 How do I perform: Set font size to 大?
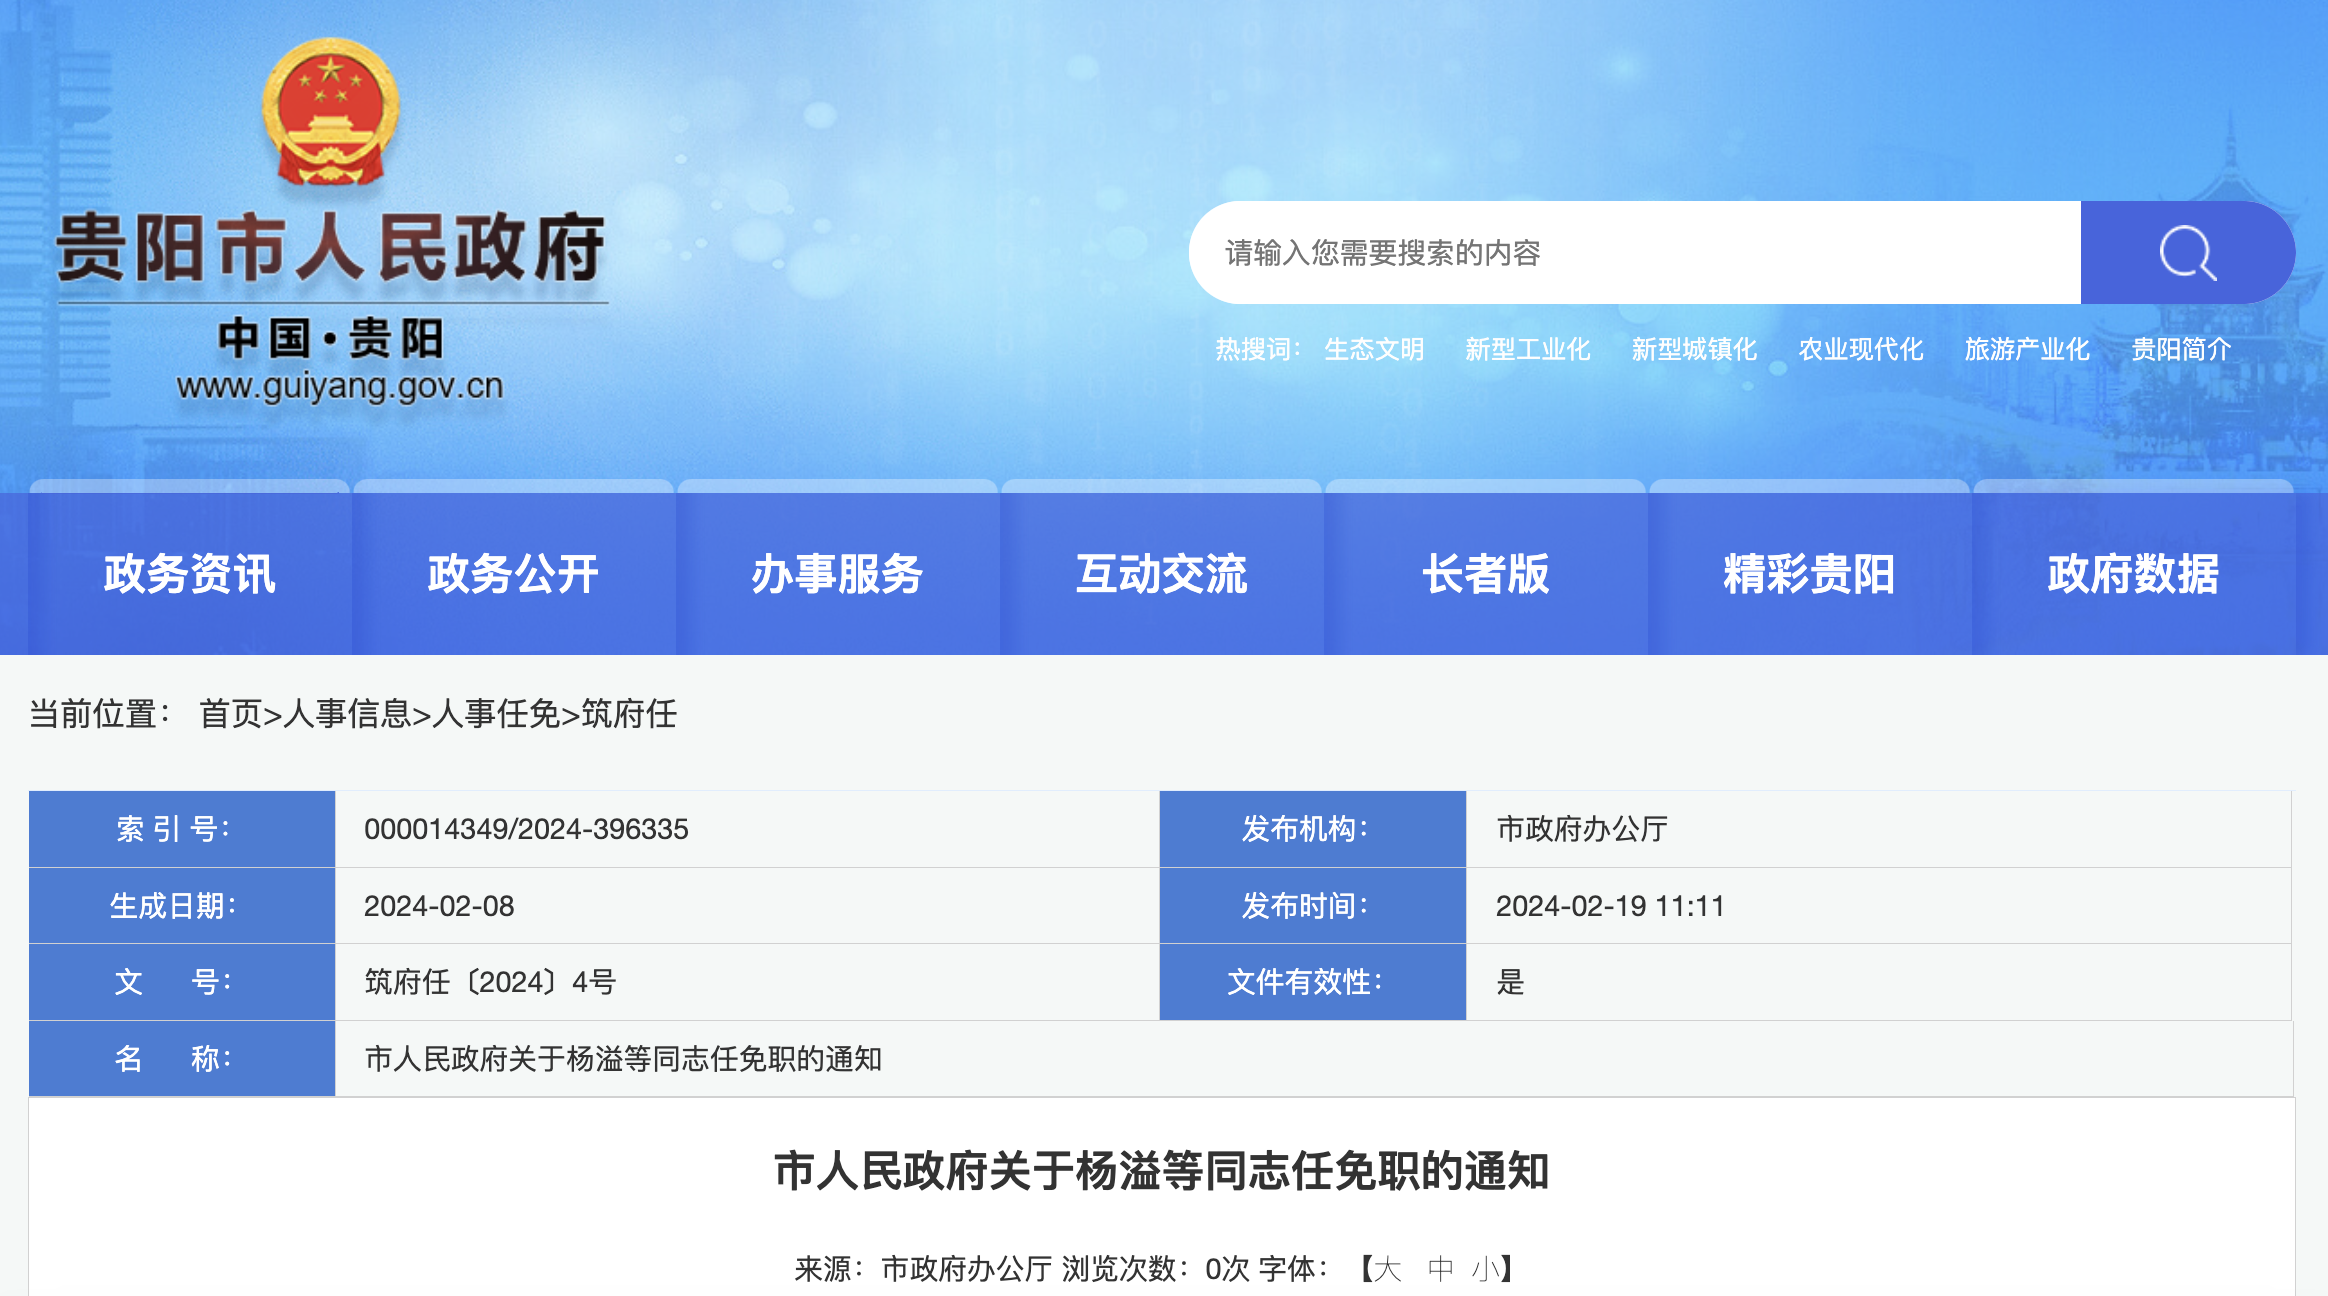[1387, 1269]
